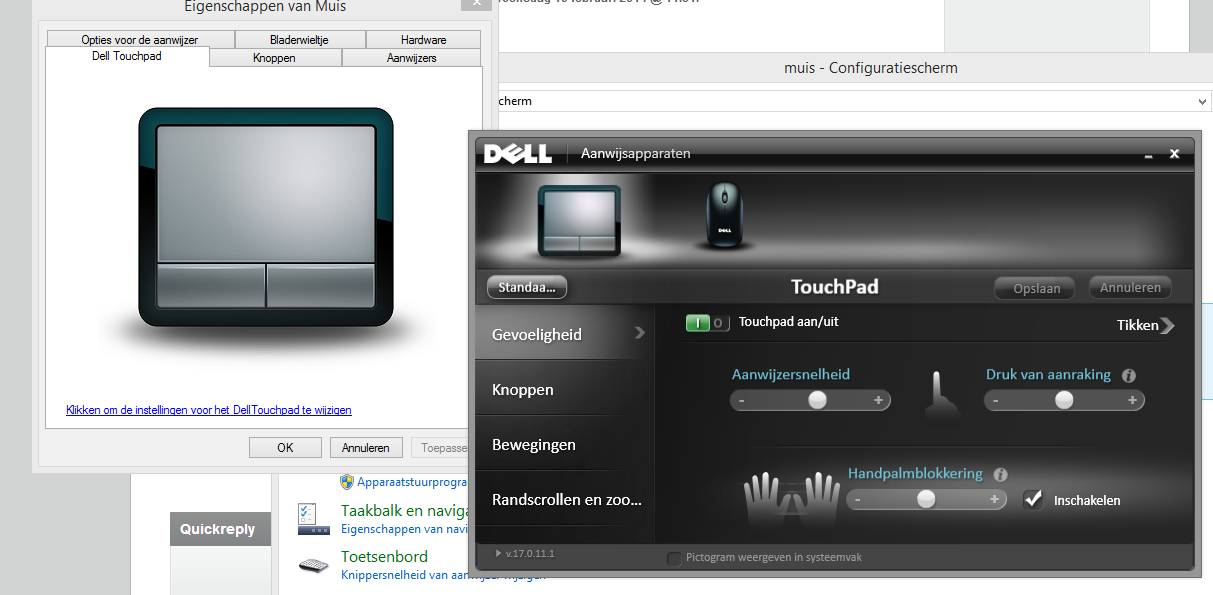
Task: Lower Druk van aanraking with minus button
Action: [x=996, y=401]
